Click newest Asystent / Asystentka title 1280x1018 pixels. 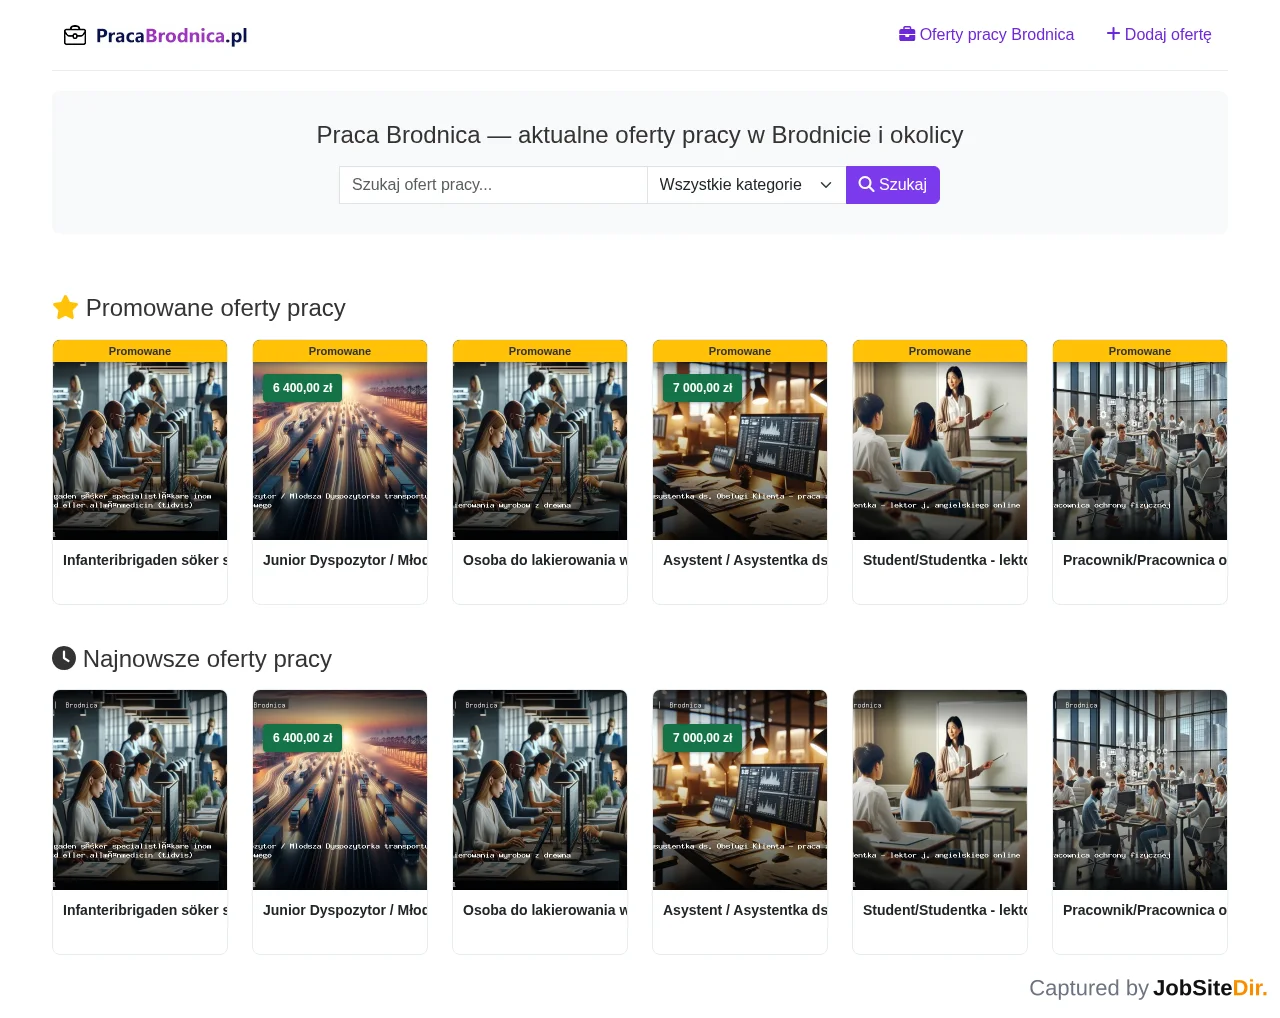745,910
